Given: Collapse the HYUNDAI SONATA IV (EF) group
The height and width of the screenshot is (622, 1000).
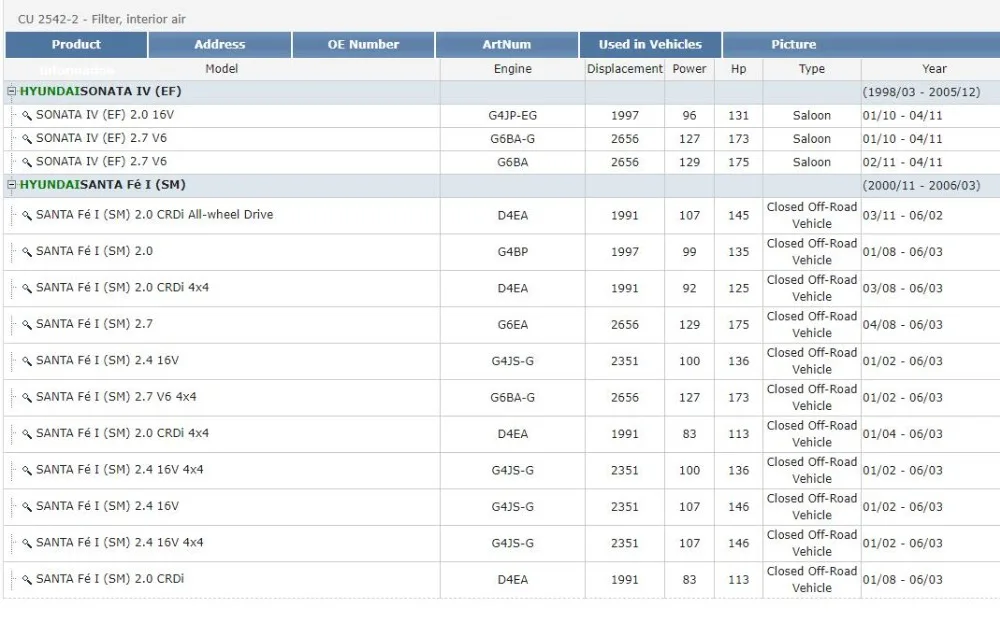Looking at the screenshot, I should pyautogui.click(x=11, y=91).
